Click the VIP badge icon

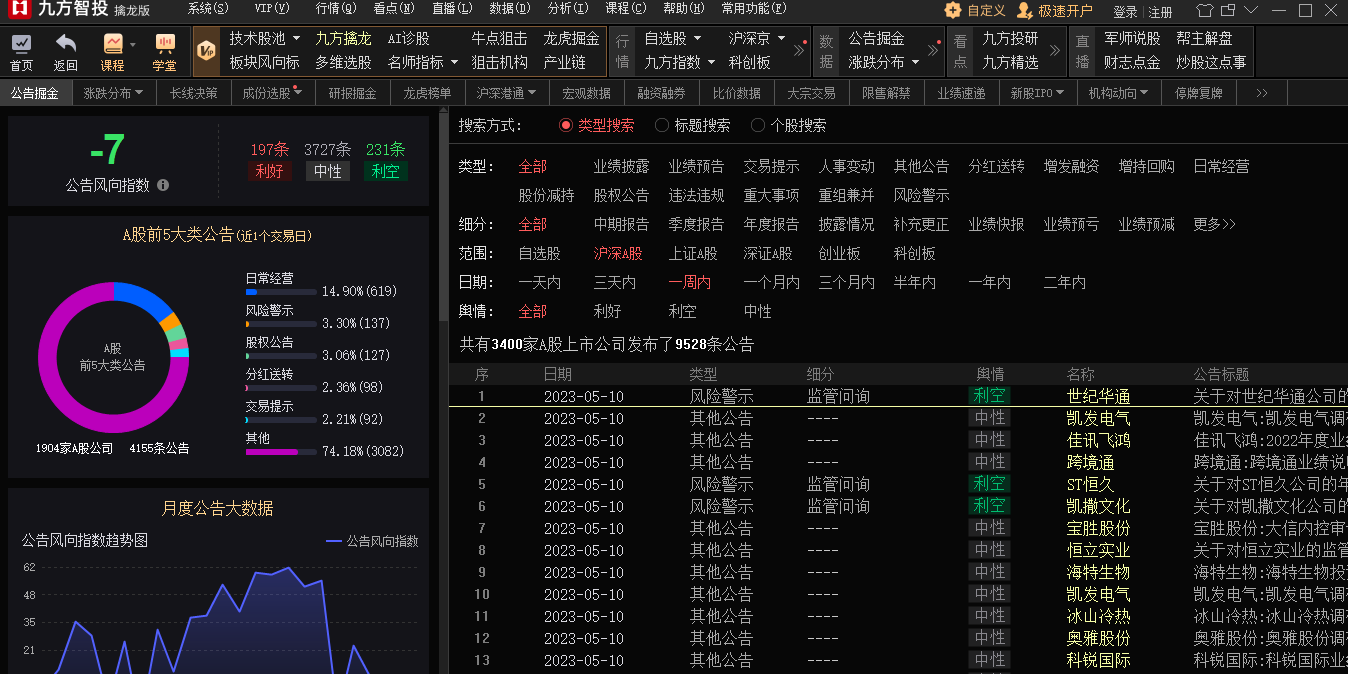(x=205, y=51)
